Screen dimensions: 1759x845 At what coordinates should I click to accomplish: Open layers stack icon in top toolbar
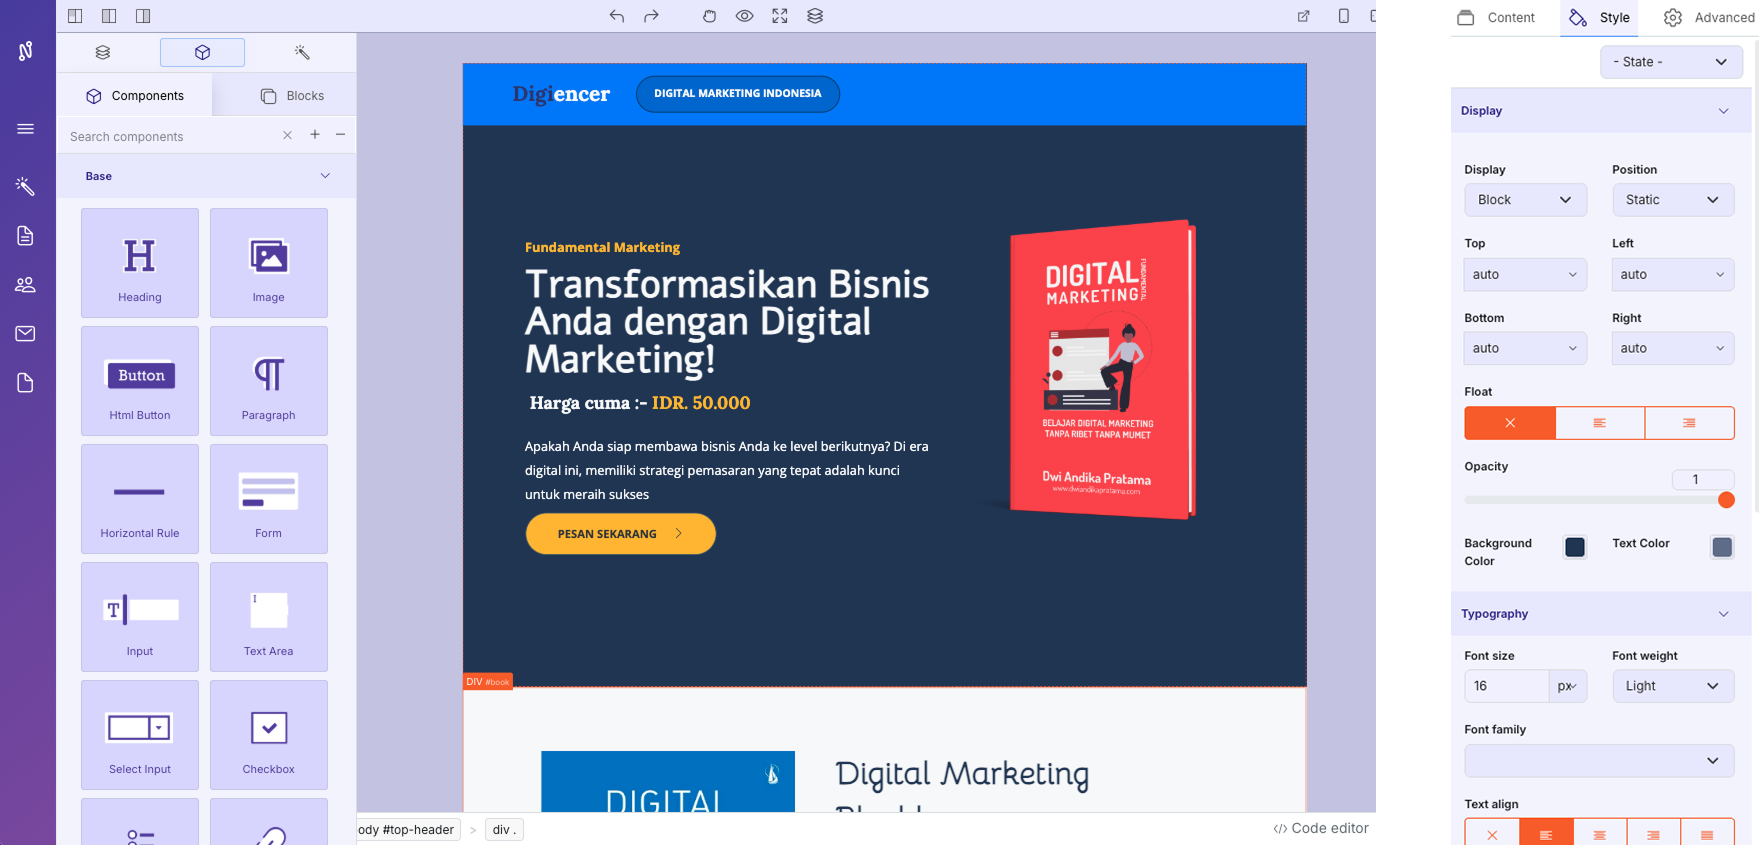point(815,16)
